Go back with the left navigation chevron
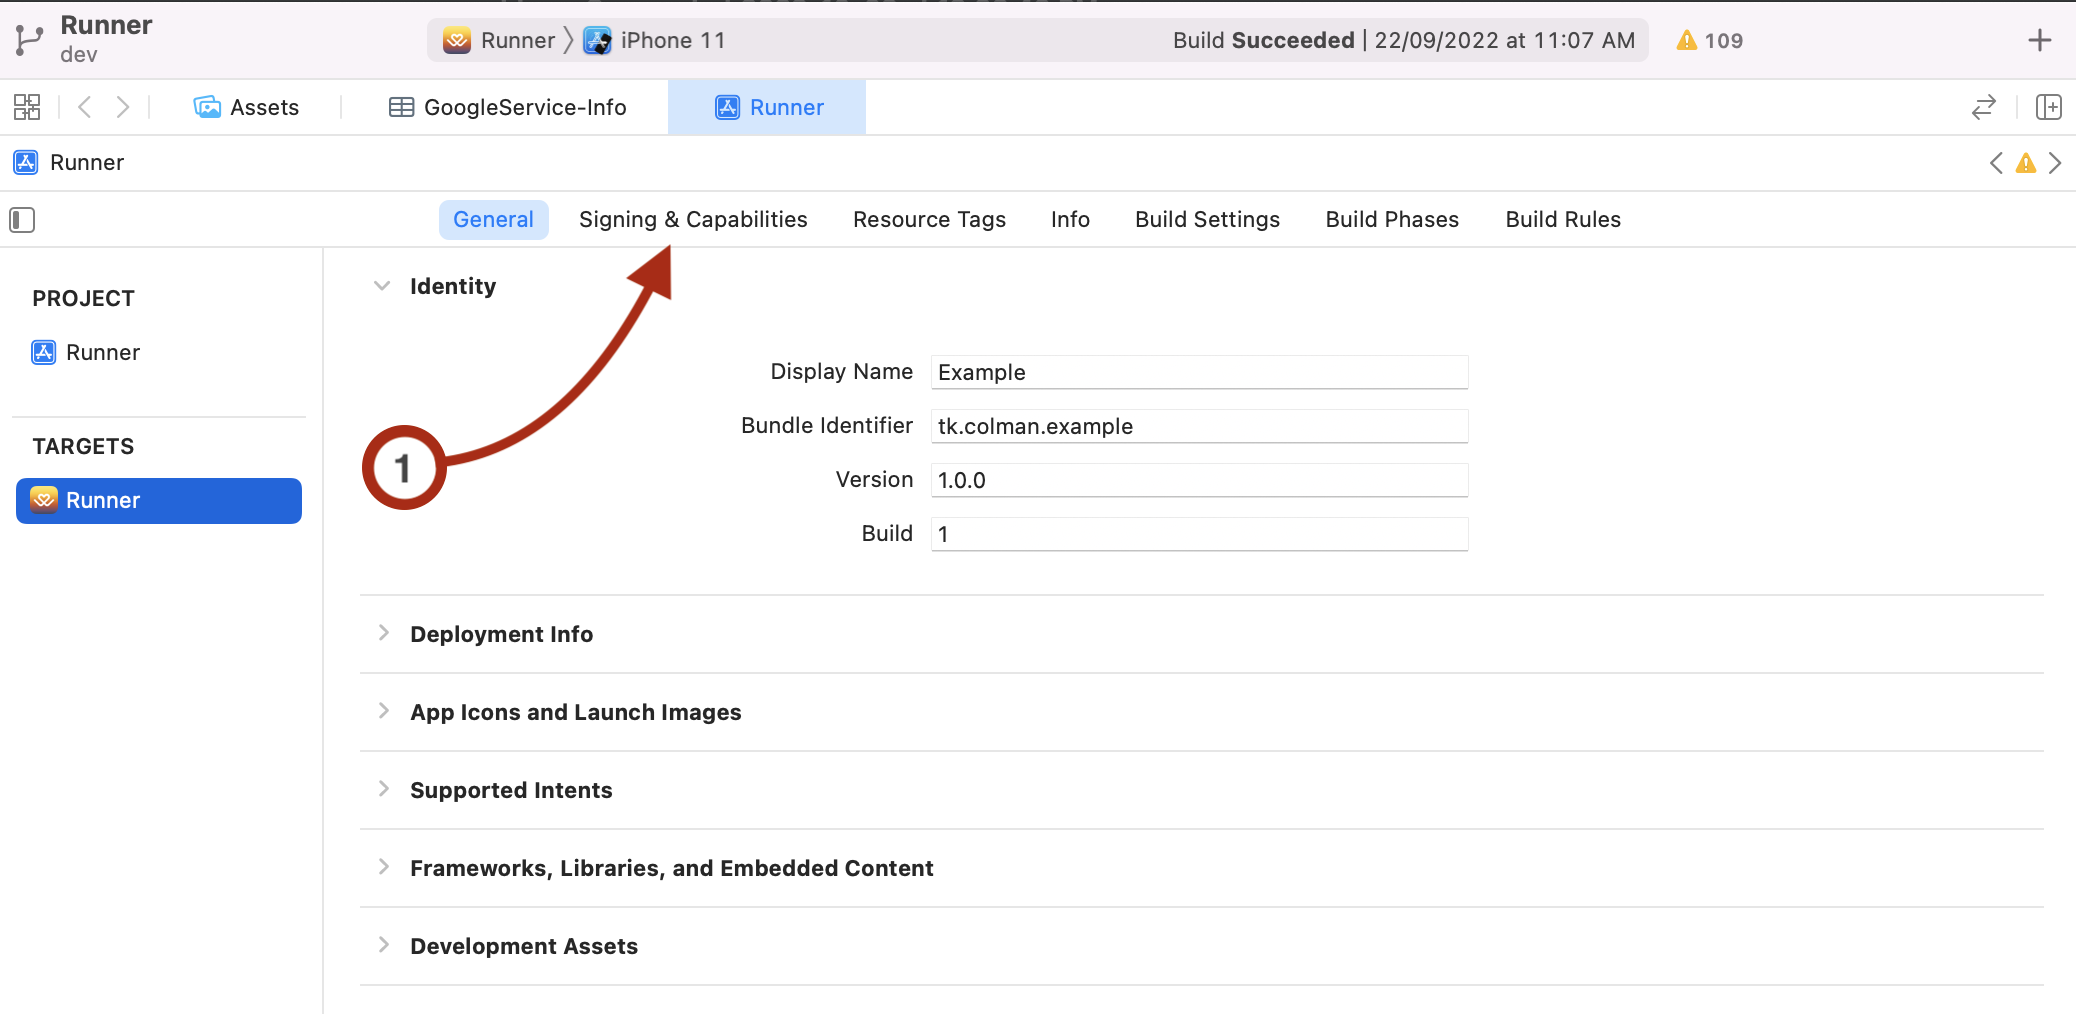 (x=85, y=107)
